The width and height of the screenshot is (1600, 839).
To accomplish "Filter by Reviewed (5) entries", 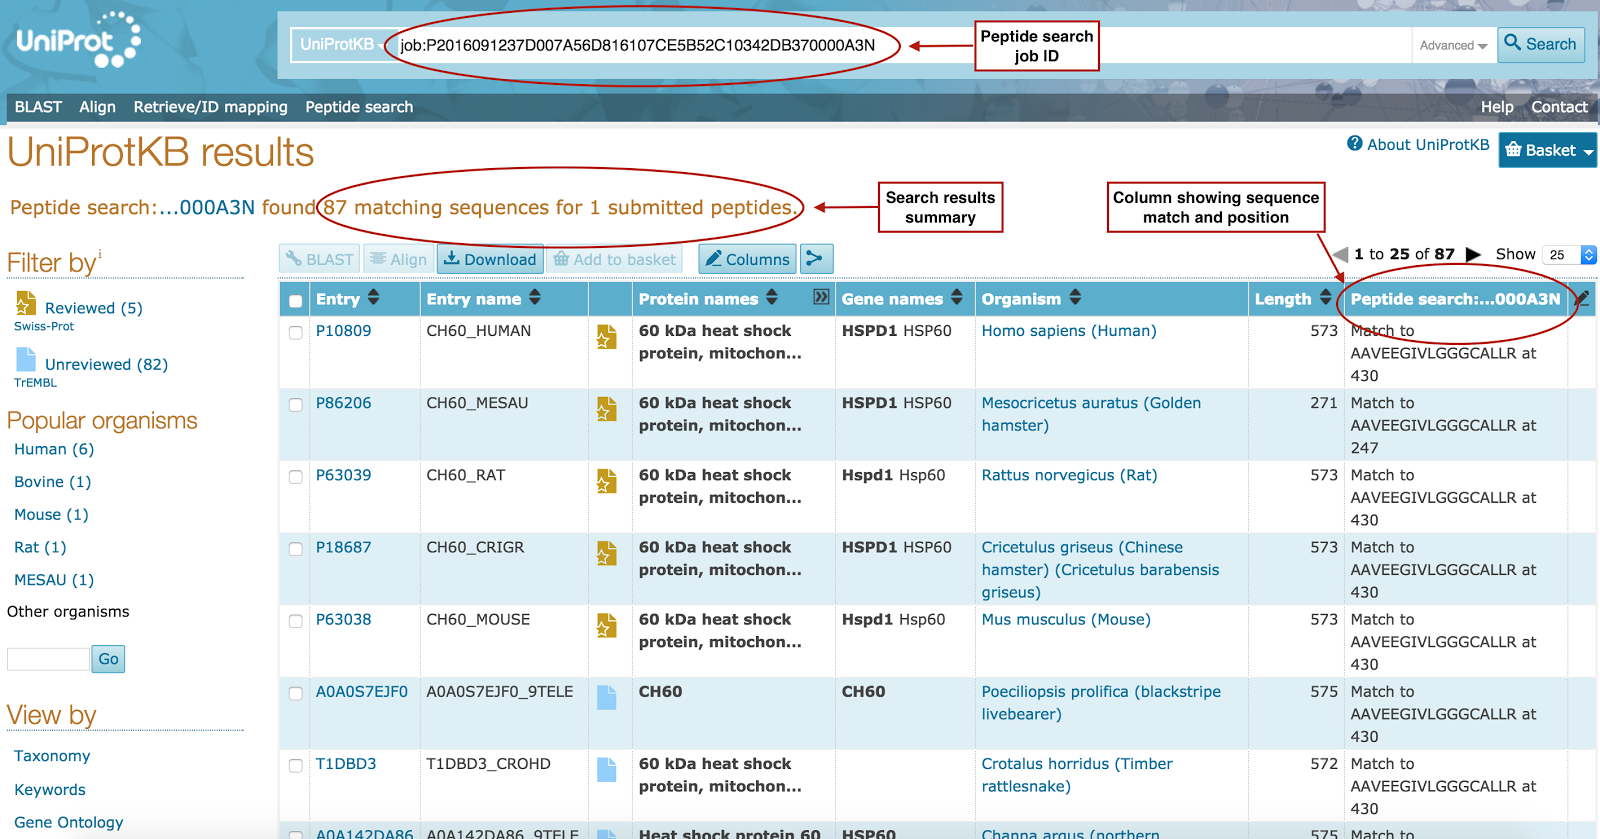I will pos(94,308).
